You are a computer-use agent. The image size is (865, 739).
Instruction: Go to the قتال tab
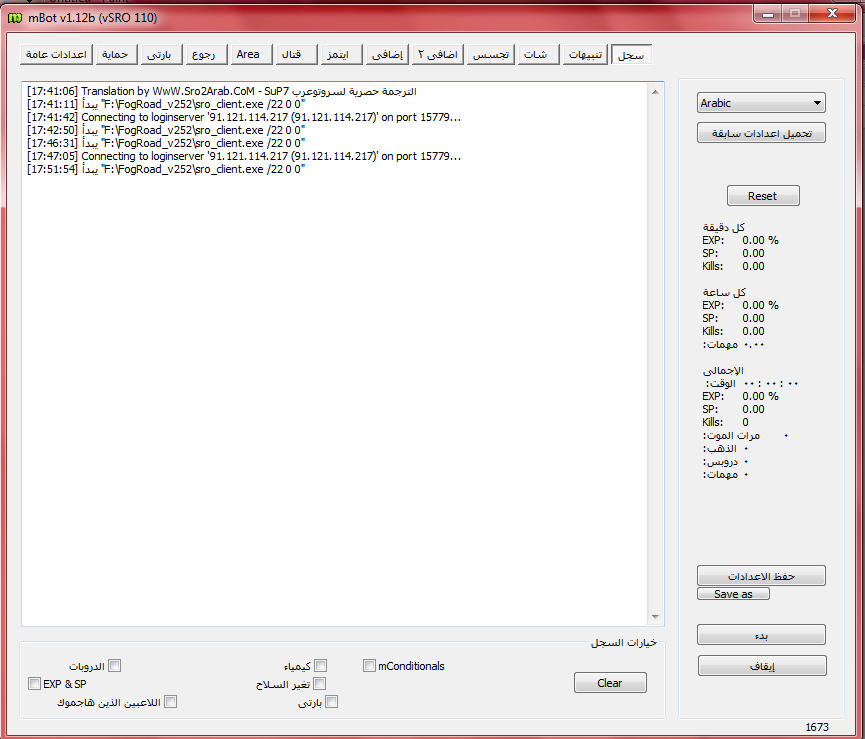(296, 55)
